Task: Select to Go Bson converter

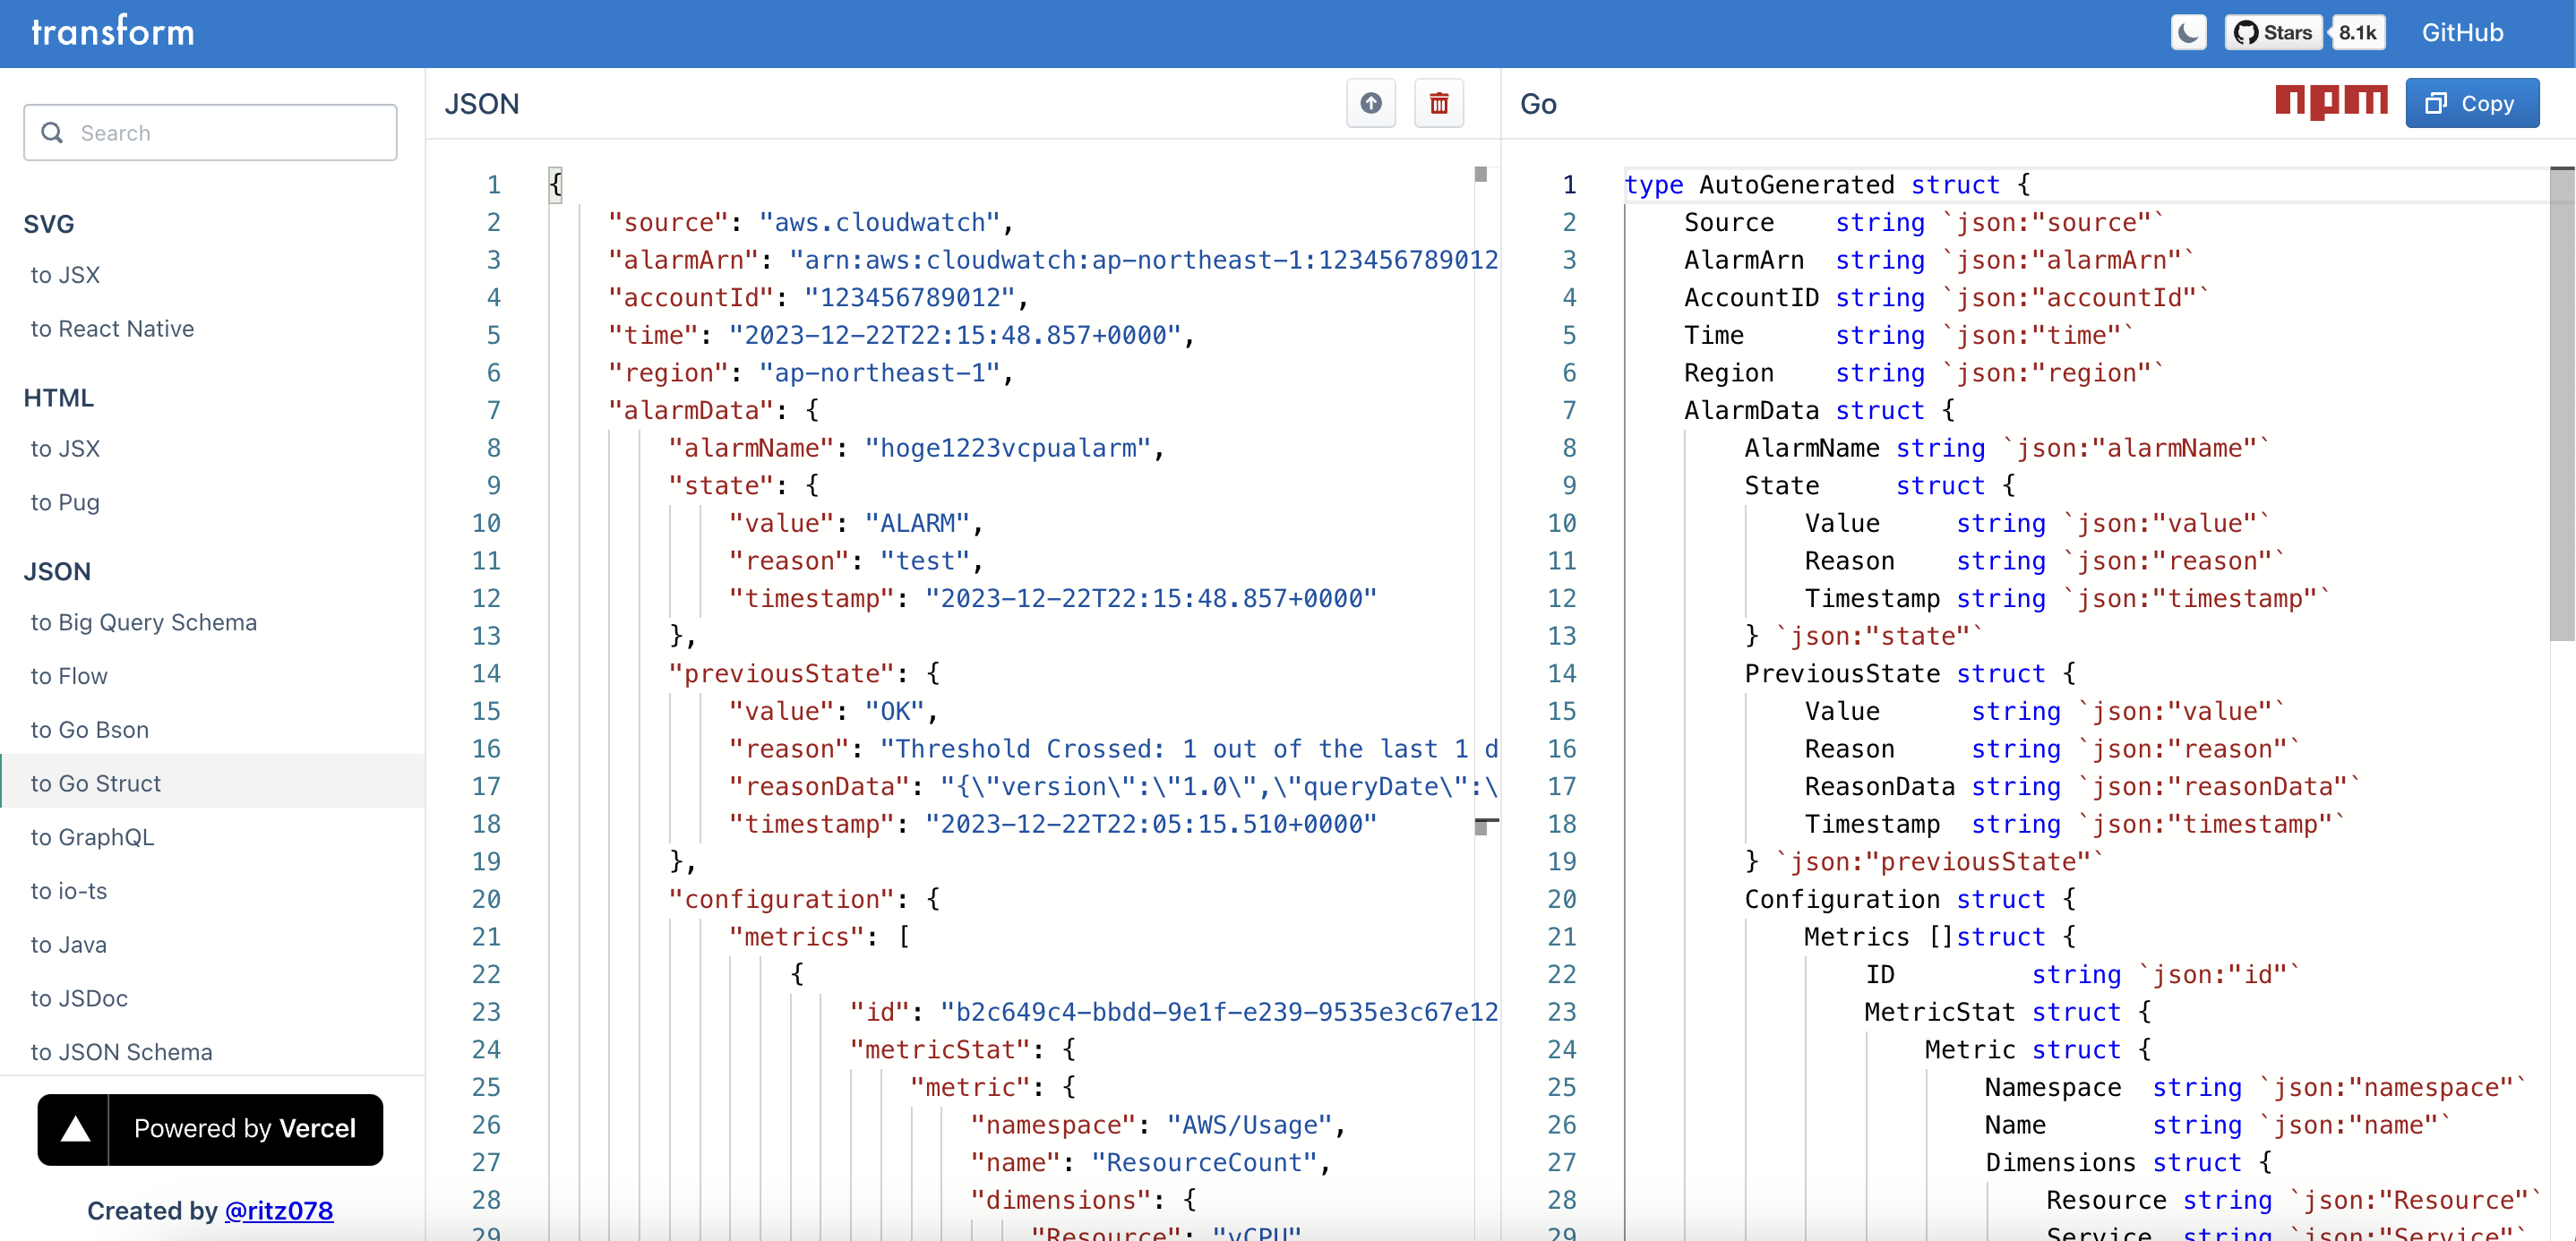Action: (90, 730)
